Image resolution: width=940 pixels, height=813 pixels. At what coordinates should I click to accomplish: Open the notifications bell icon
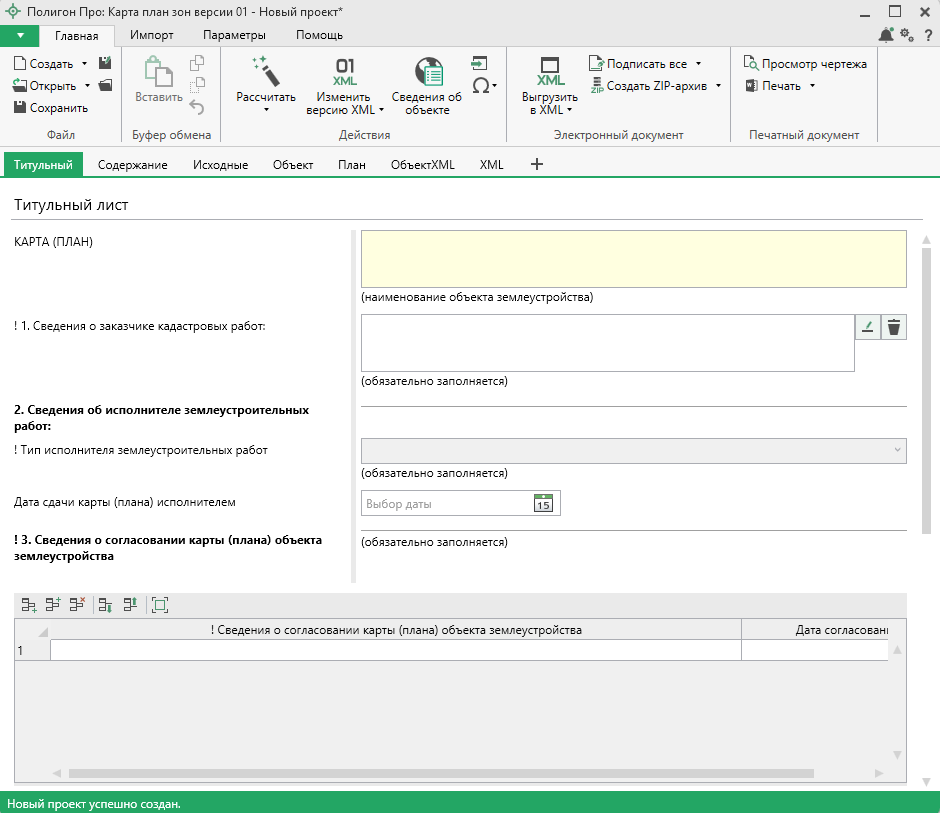pos(886,35)
